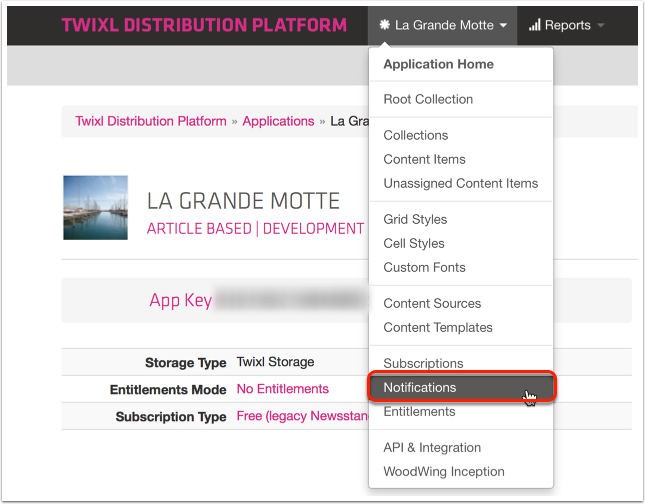Open the Collections menu item

(415, 135)
